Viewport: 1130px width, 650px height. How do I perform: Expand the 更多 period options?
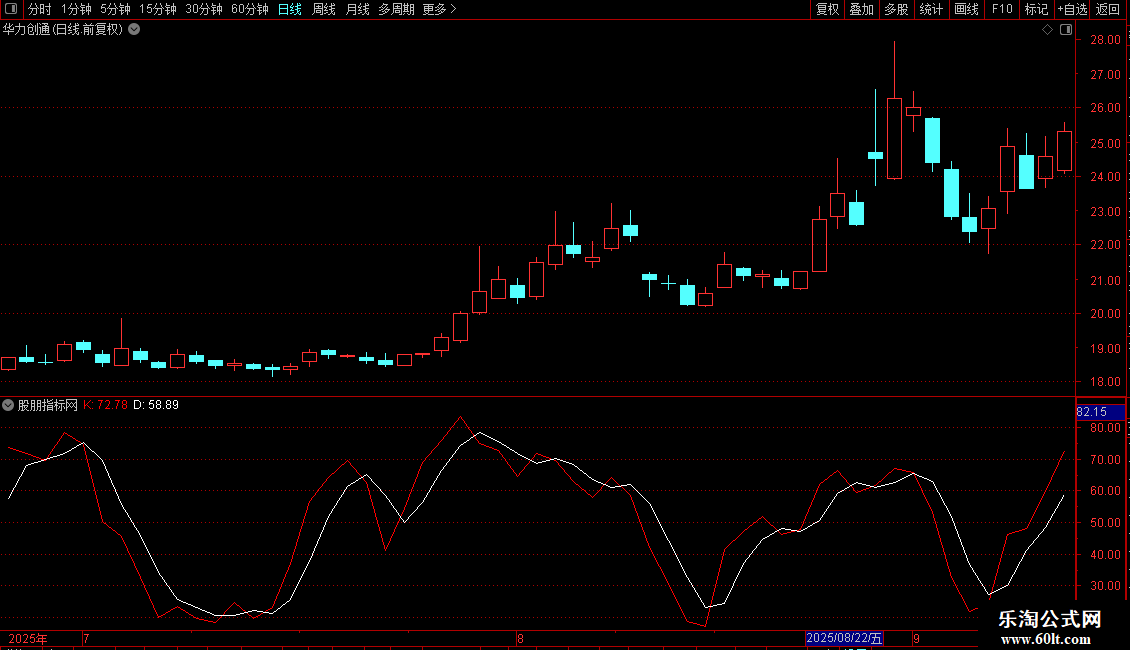(x=440, y=9)
